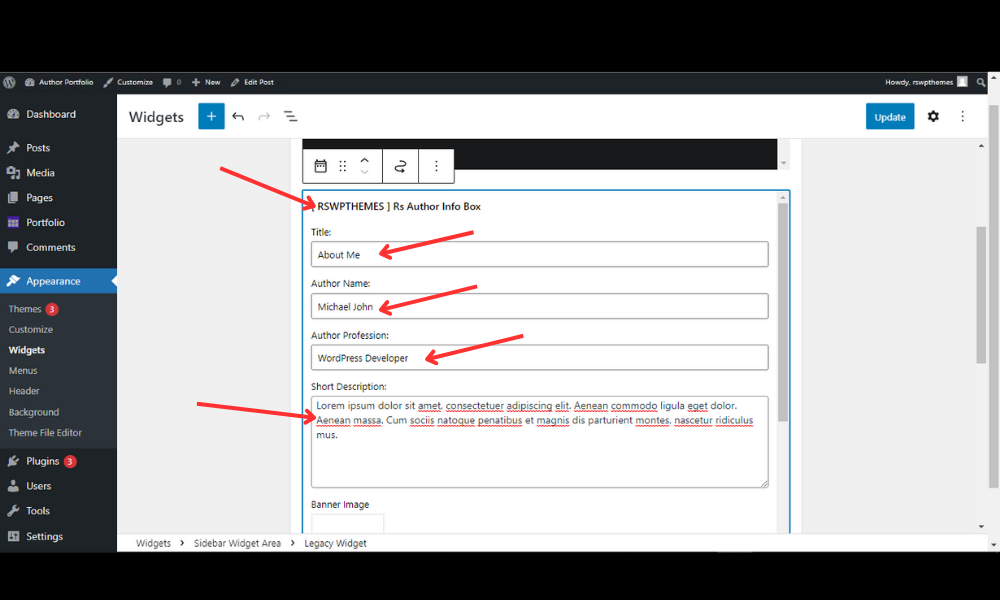This screenshot has height=600, width=1000.
Task: Move block down with the arrow
Action: point(364,172)
